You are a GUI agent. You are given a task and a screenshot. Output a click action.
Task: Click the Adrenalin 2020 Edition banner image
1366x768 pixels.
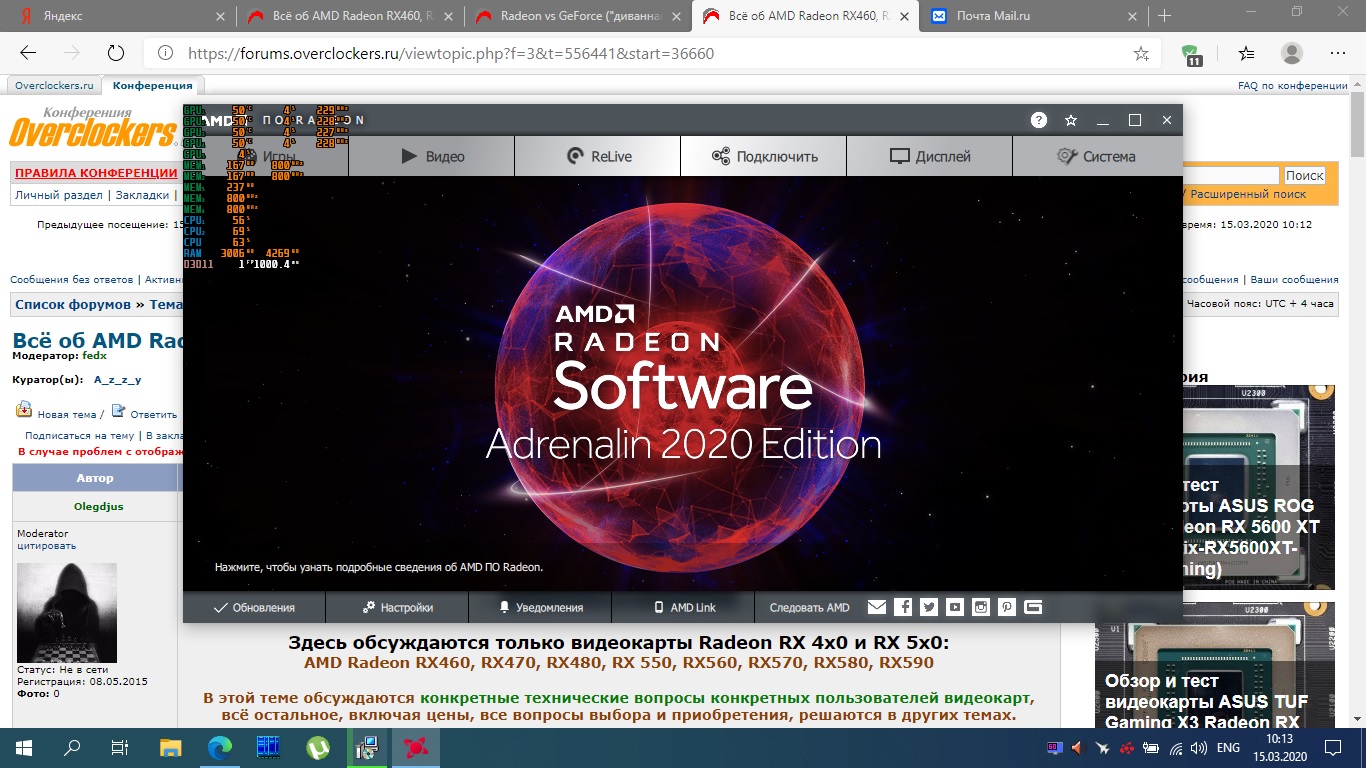[683, 383]
